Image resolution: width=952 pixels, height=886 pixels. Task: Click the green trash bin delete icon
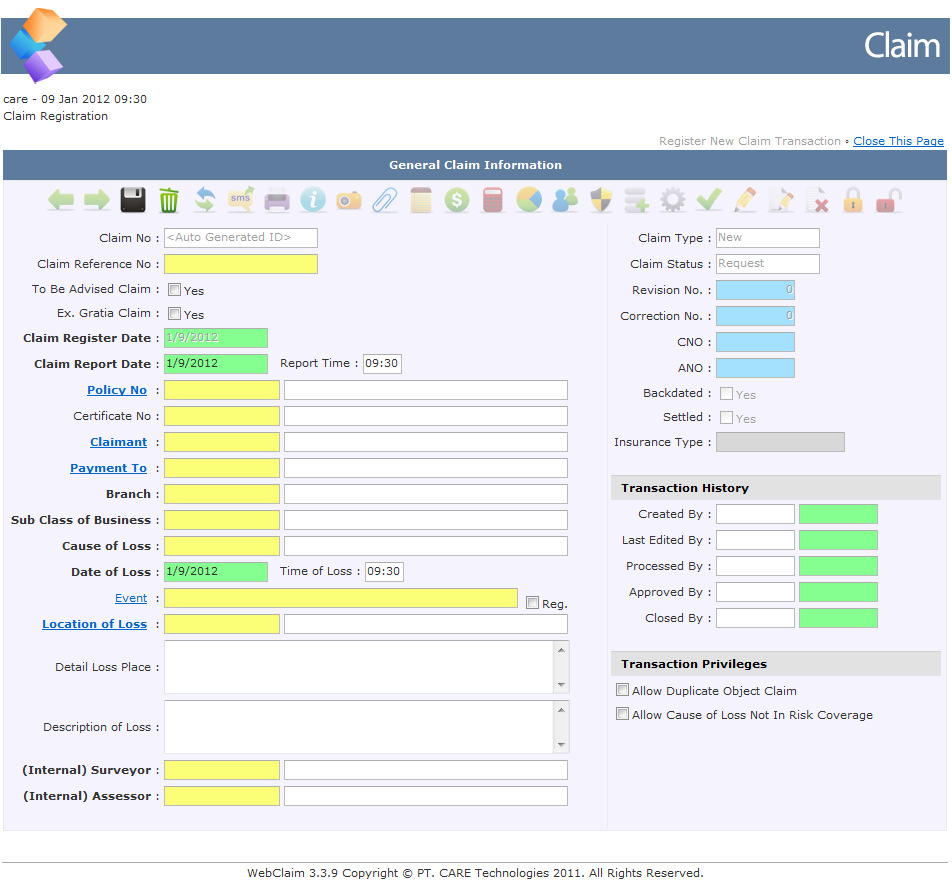point(169,200)
